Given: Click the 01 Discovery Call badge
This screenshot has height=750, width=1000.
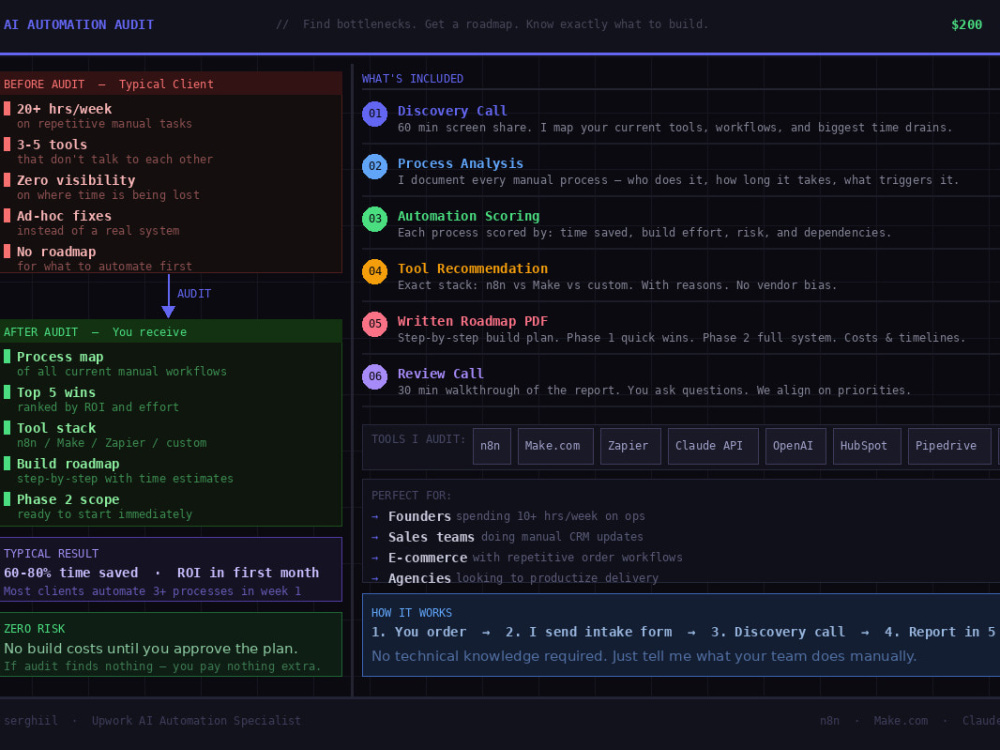Looking at the screenshot, I should coord(374,114).
